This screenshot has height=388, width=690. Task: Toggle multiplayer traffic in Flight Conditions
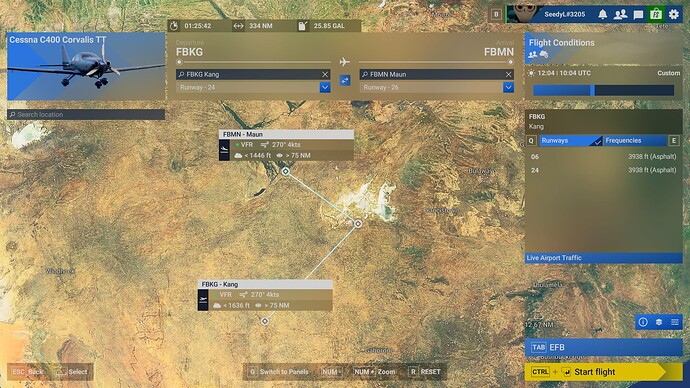point(532,55)
